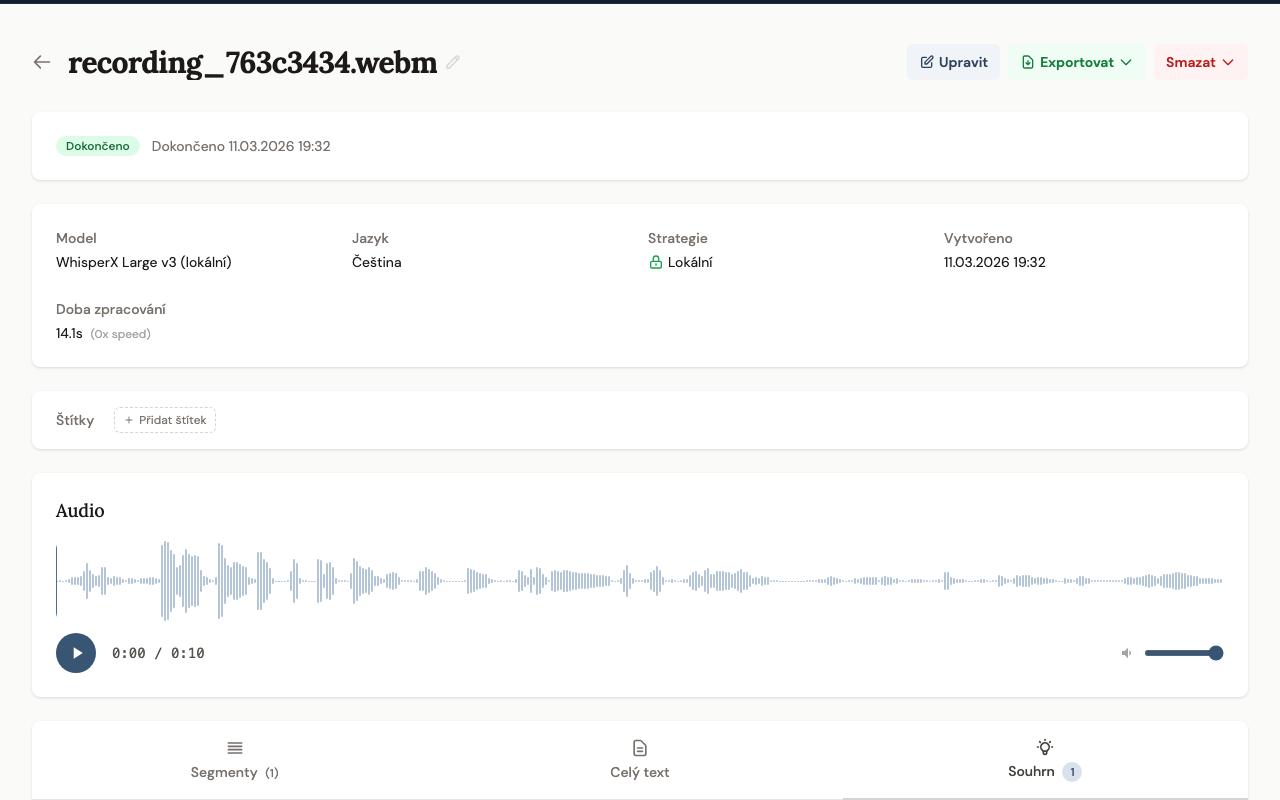Screen dimensions: 1280x800
Task: Expand the Smazat dropdown
Action: [1200, 62]
